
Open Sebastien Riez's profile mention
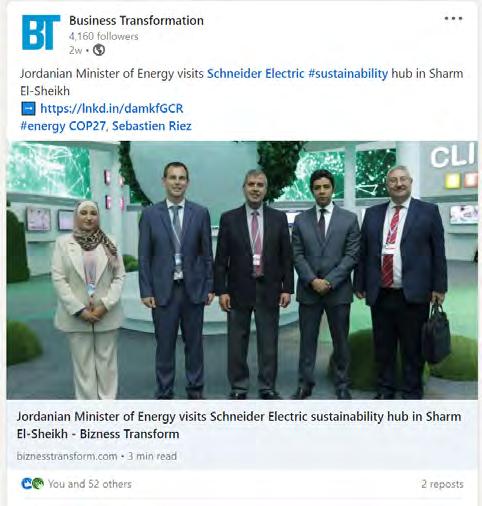(152, 126)
